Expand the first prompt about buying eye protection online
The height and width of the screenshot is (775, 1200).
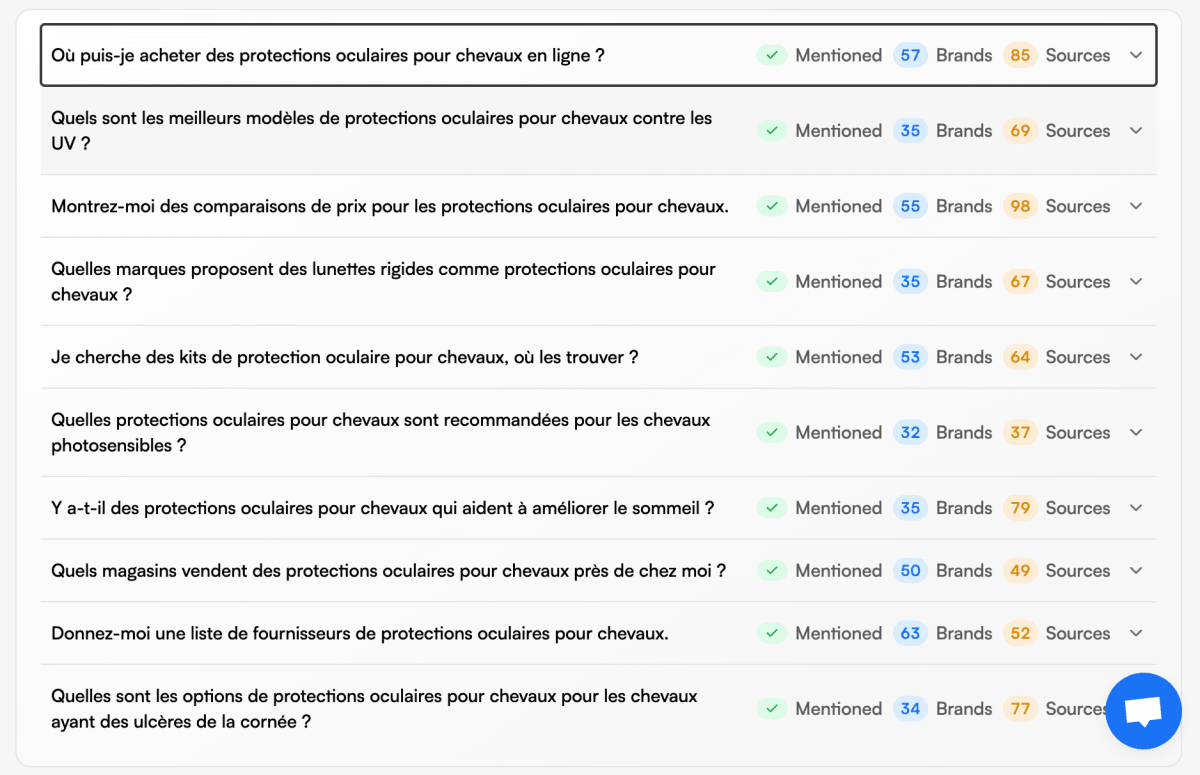(x=1136, y=55)
